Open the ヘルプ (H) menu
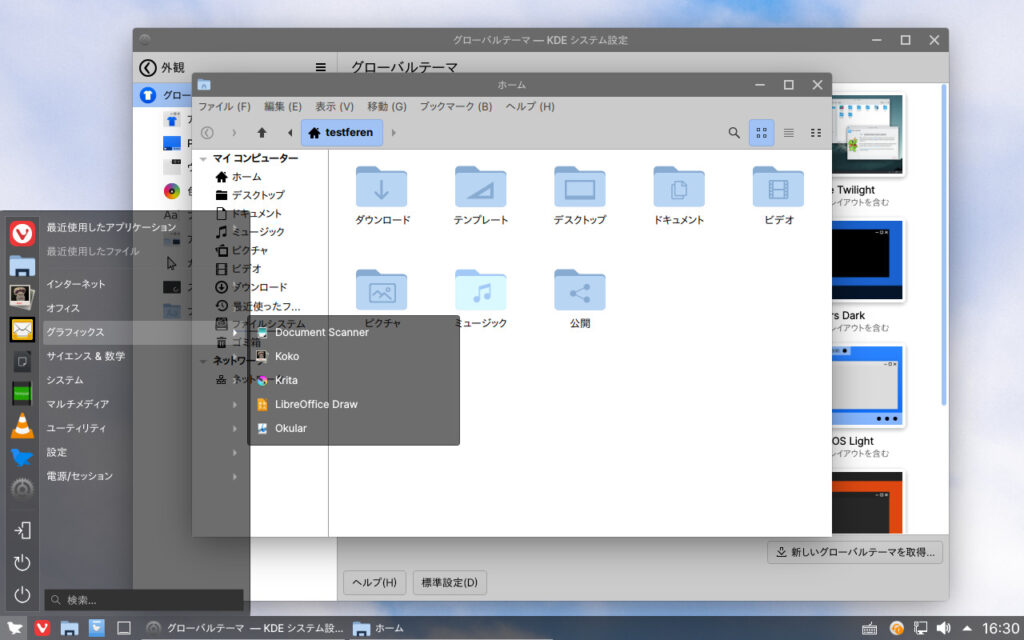1024x640 pixels. tap(530, 106)
